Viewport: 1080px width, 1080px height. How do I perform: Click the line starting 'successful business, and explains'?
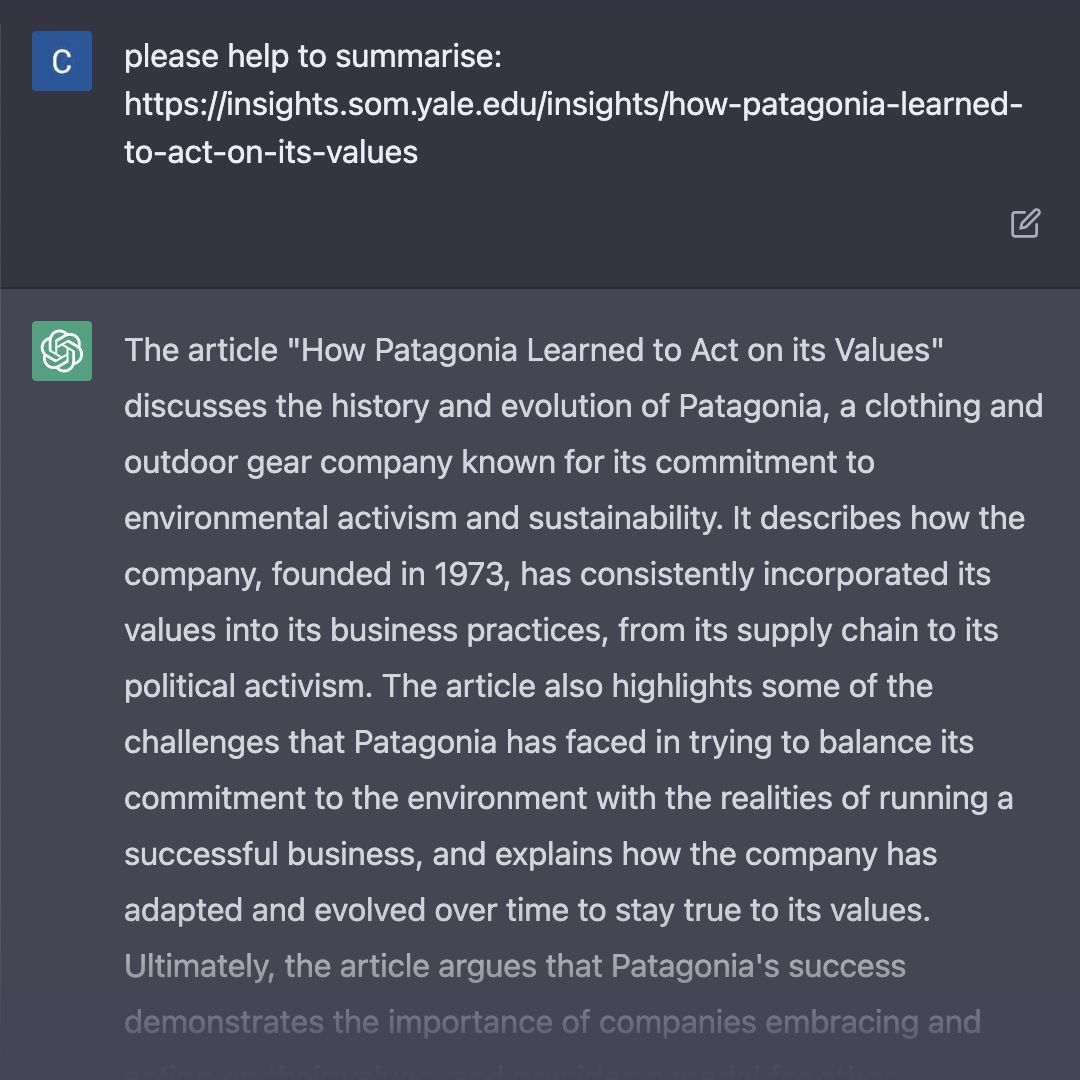click(530, 854)
